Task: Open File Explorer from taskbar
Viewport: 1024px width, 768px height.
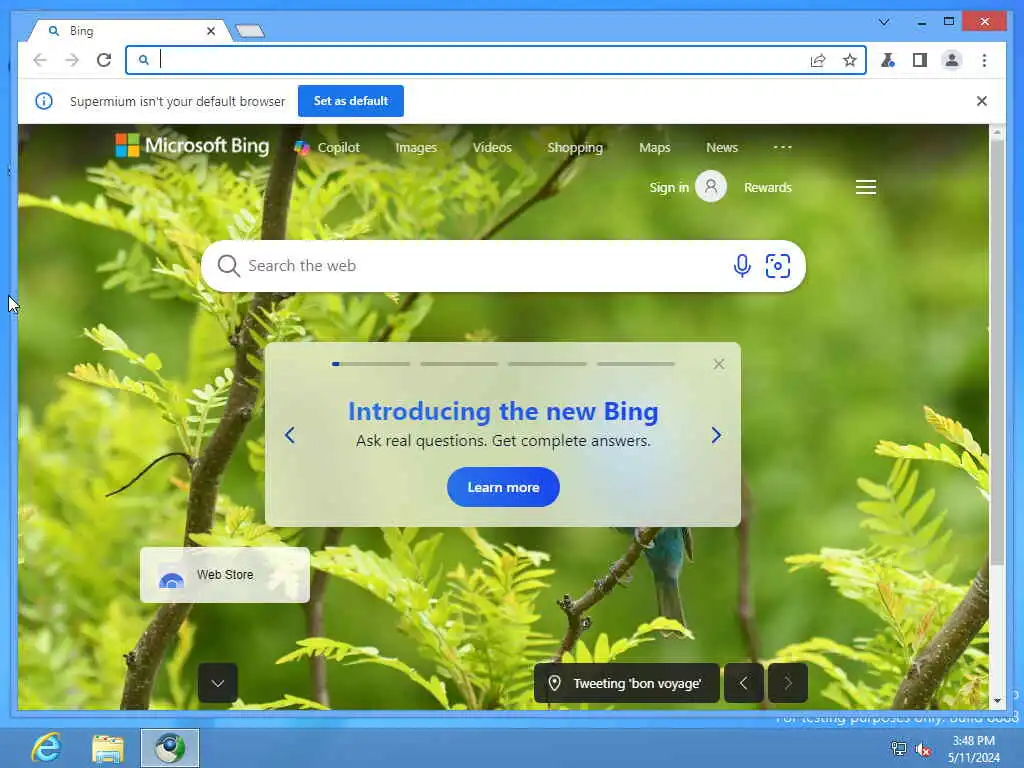Action: click(108, 748)
